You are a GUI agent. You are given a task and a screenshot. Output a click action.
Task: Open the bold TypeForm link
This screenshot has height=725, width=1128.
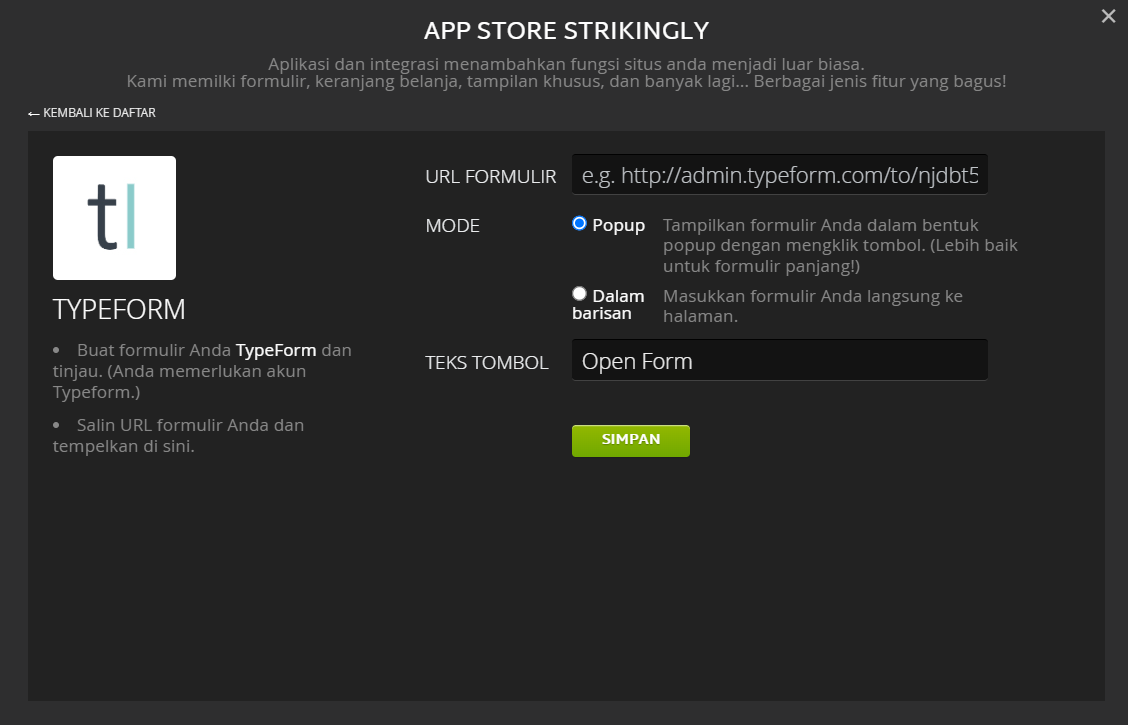[276, 350]
